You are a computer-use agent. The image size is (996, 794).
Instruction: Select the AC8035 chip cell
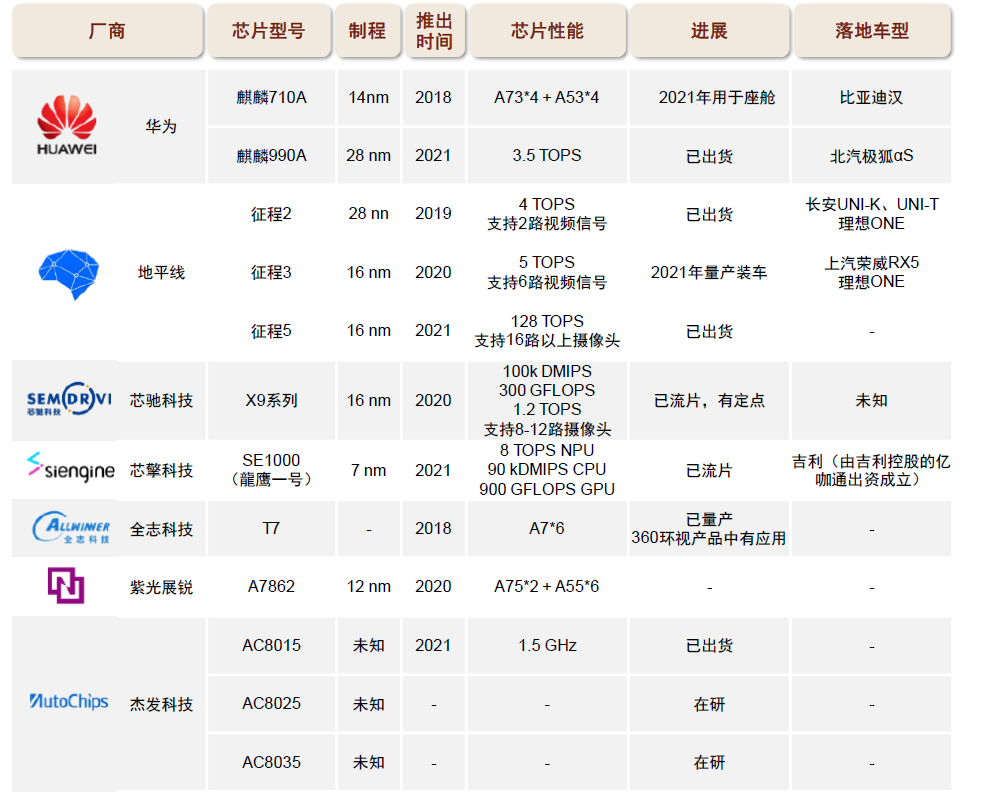click(x=271, y=762)
